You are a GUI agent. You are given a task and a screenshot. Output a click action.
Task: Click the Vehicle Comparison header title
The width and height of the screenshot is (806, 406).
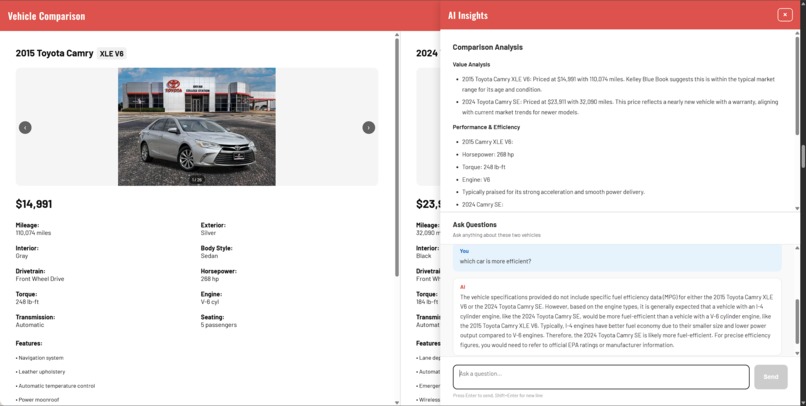click(x=46, y=16)
